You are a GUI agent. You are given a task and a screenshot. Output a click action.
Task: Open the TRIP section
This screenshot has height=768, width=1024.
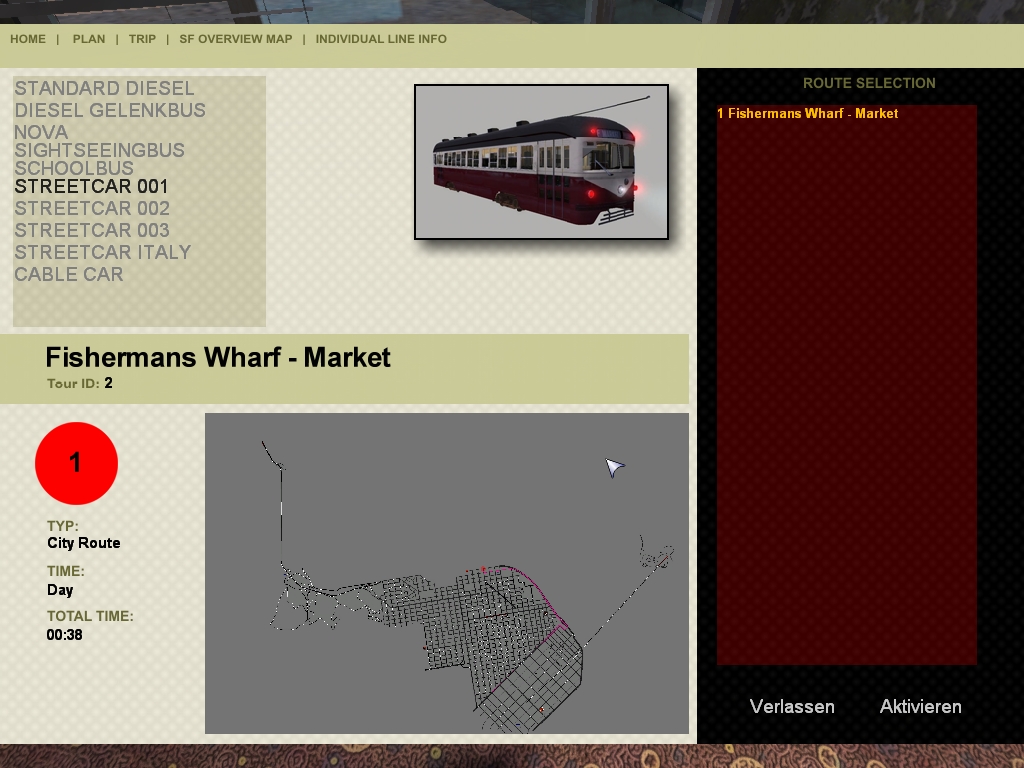(142, 39)
